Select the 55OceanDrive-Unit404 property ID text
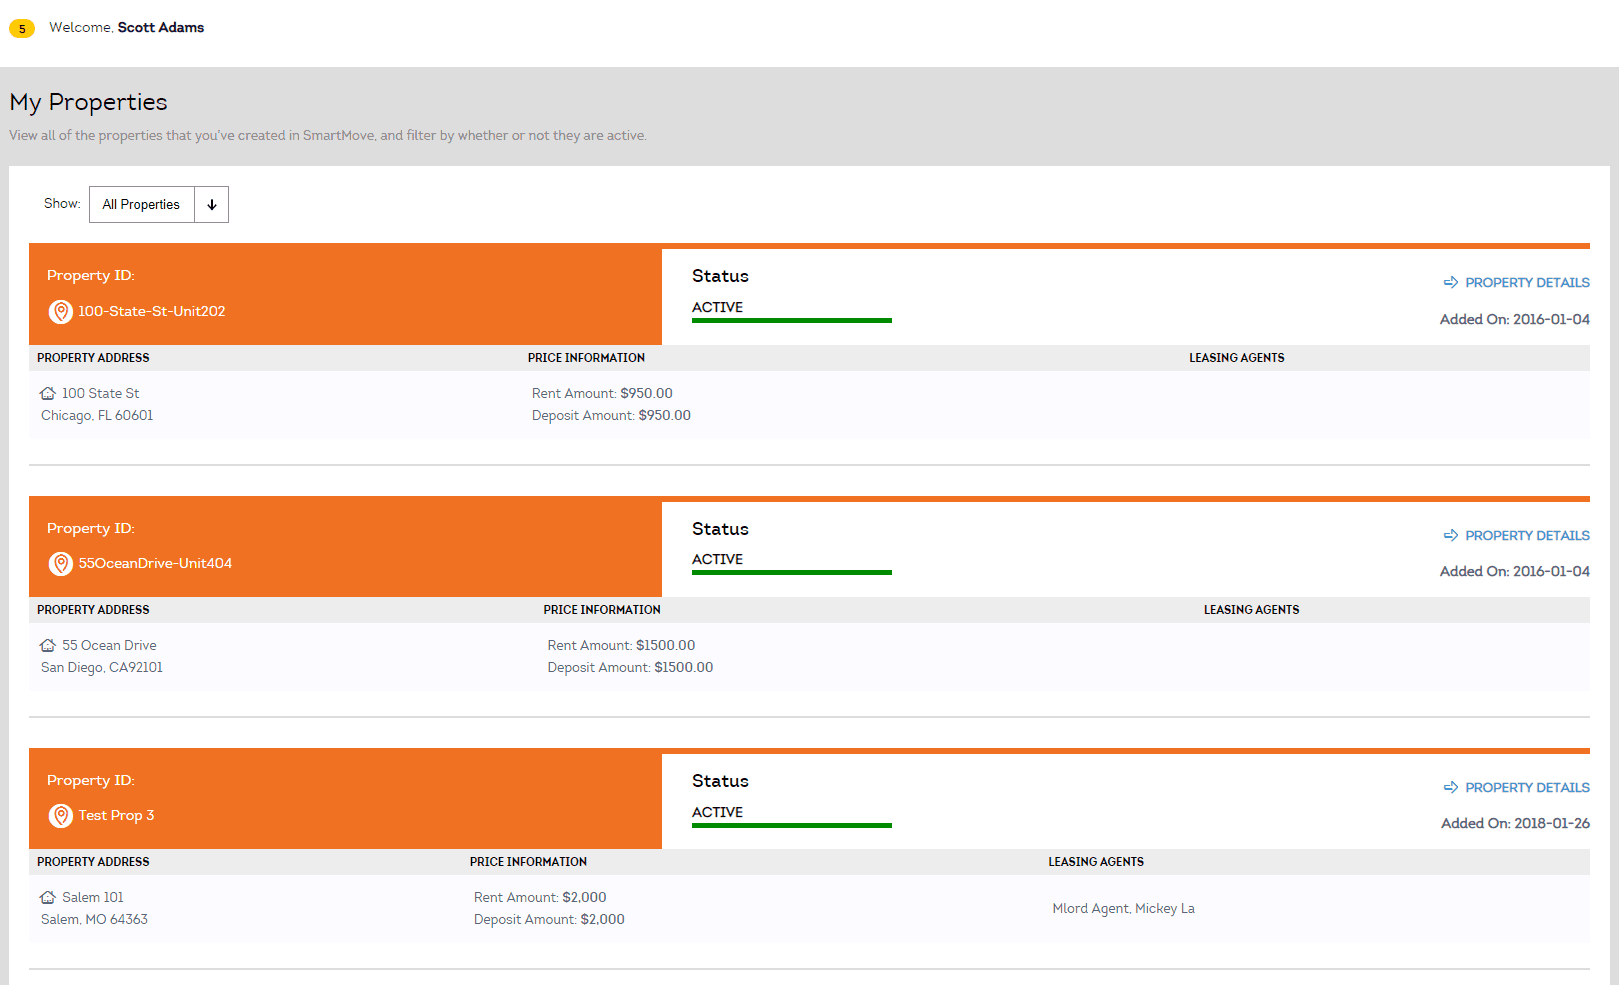The image size is (1619, 985). tap(155, 564)
